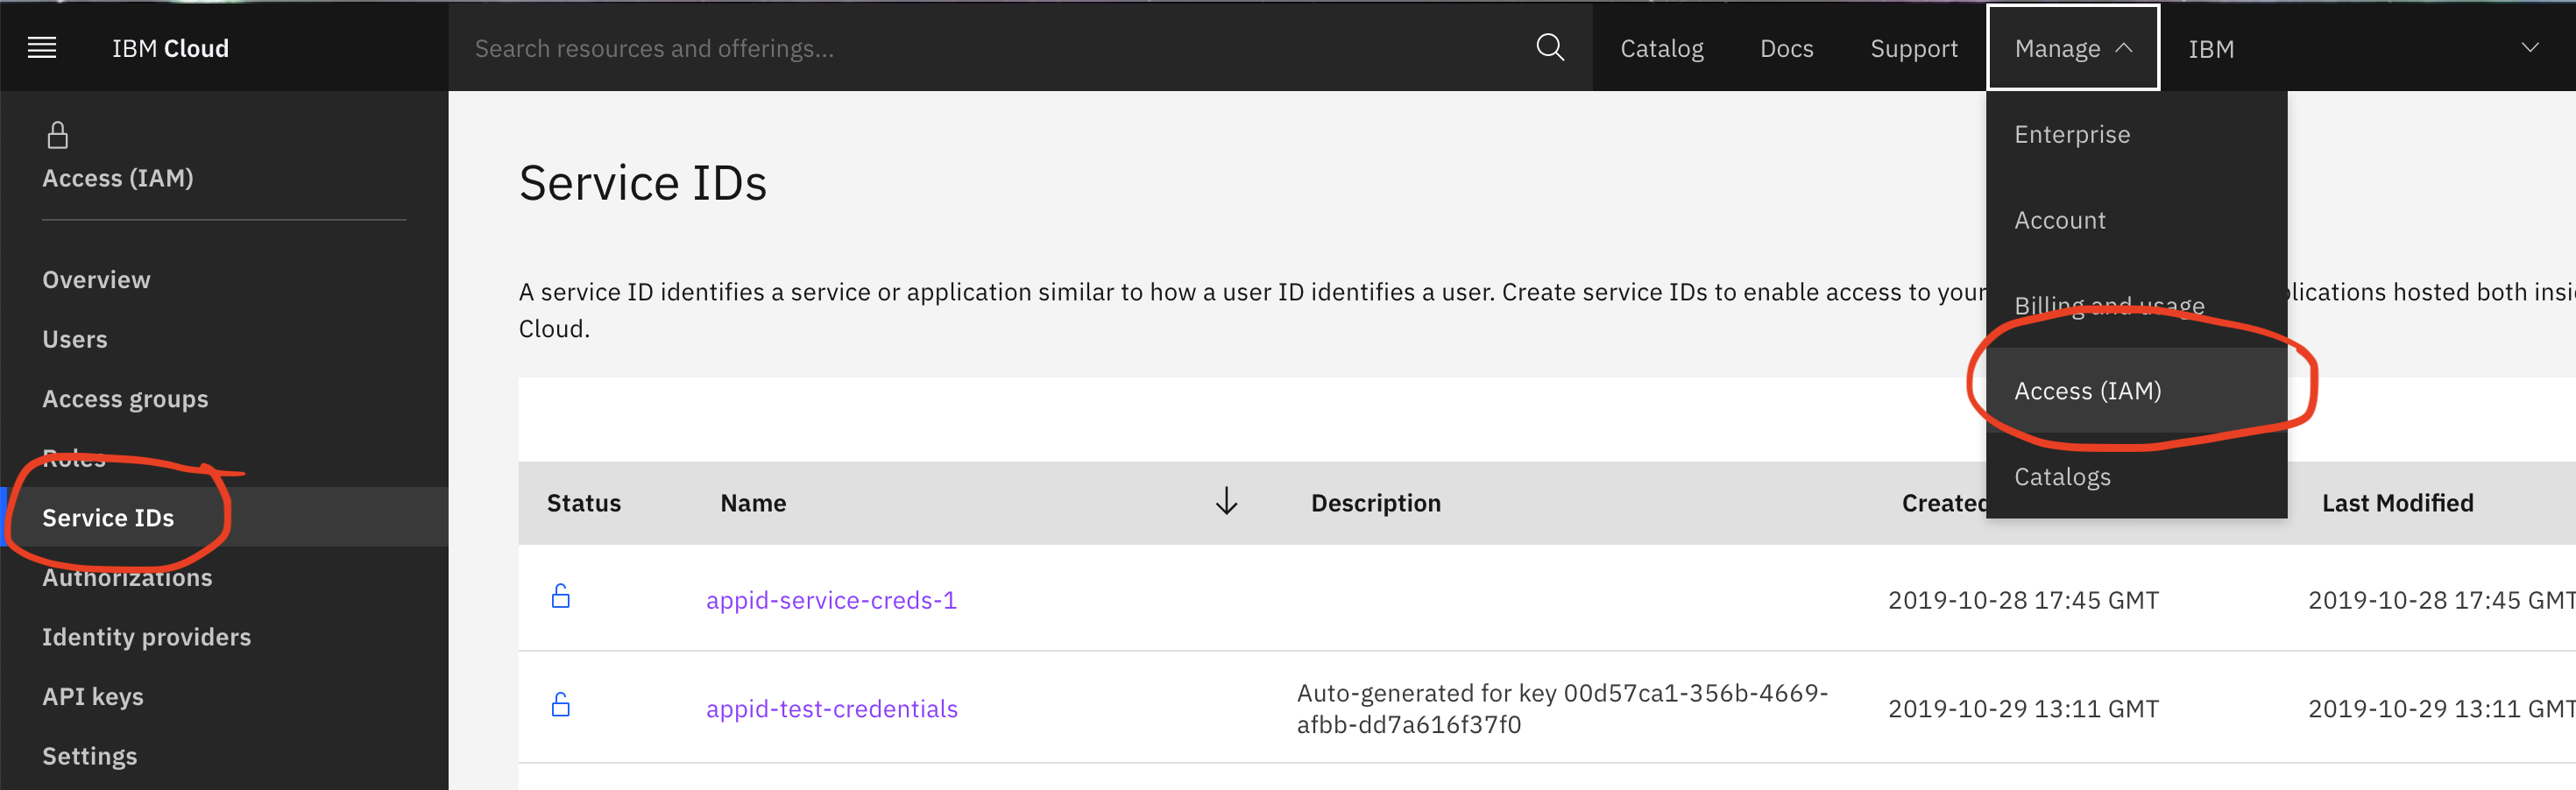Image resolution: width=2576 pixels, height=790 pixels.
Task: Open Settings in the IAM sidebar
Action: click(90, 756)
